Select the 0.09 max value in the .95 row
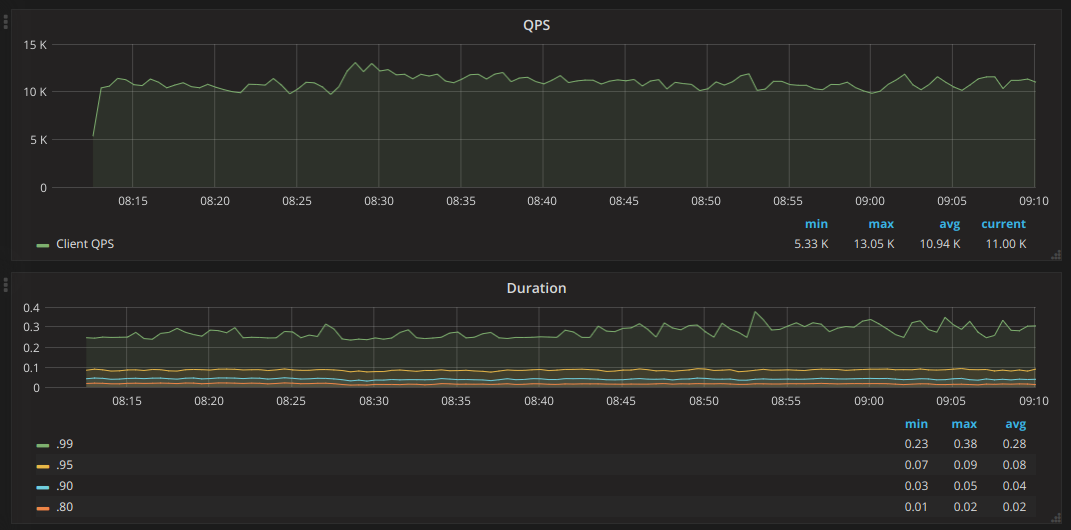The width and height of the screenshot is (1071, 530). [x=965, y=465]
